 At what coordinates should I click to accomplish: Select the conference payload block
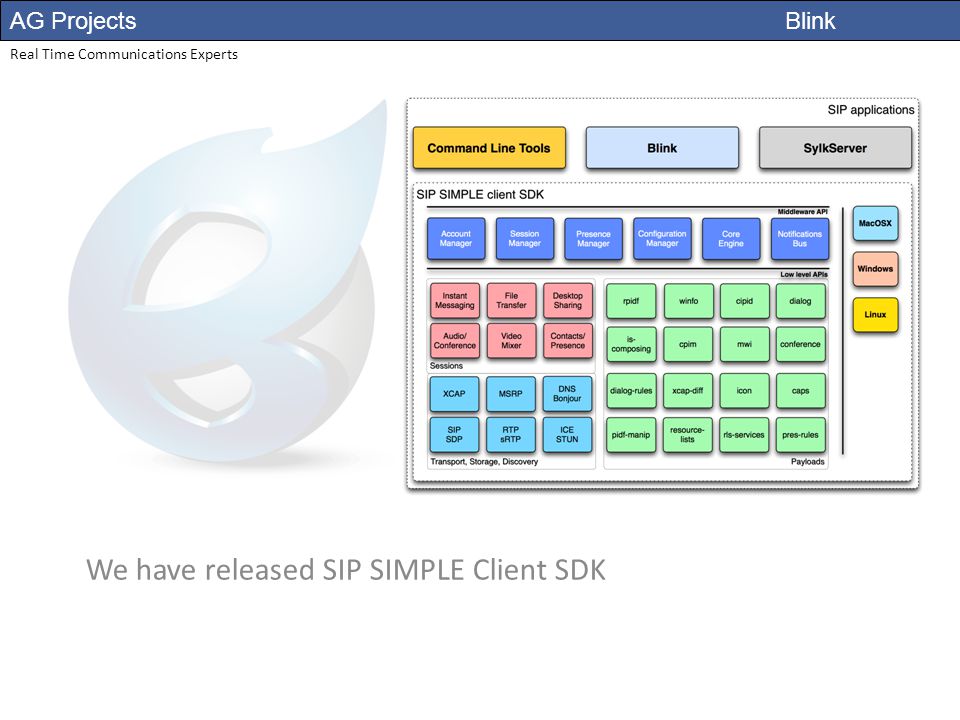(x=800, y=344)
